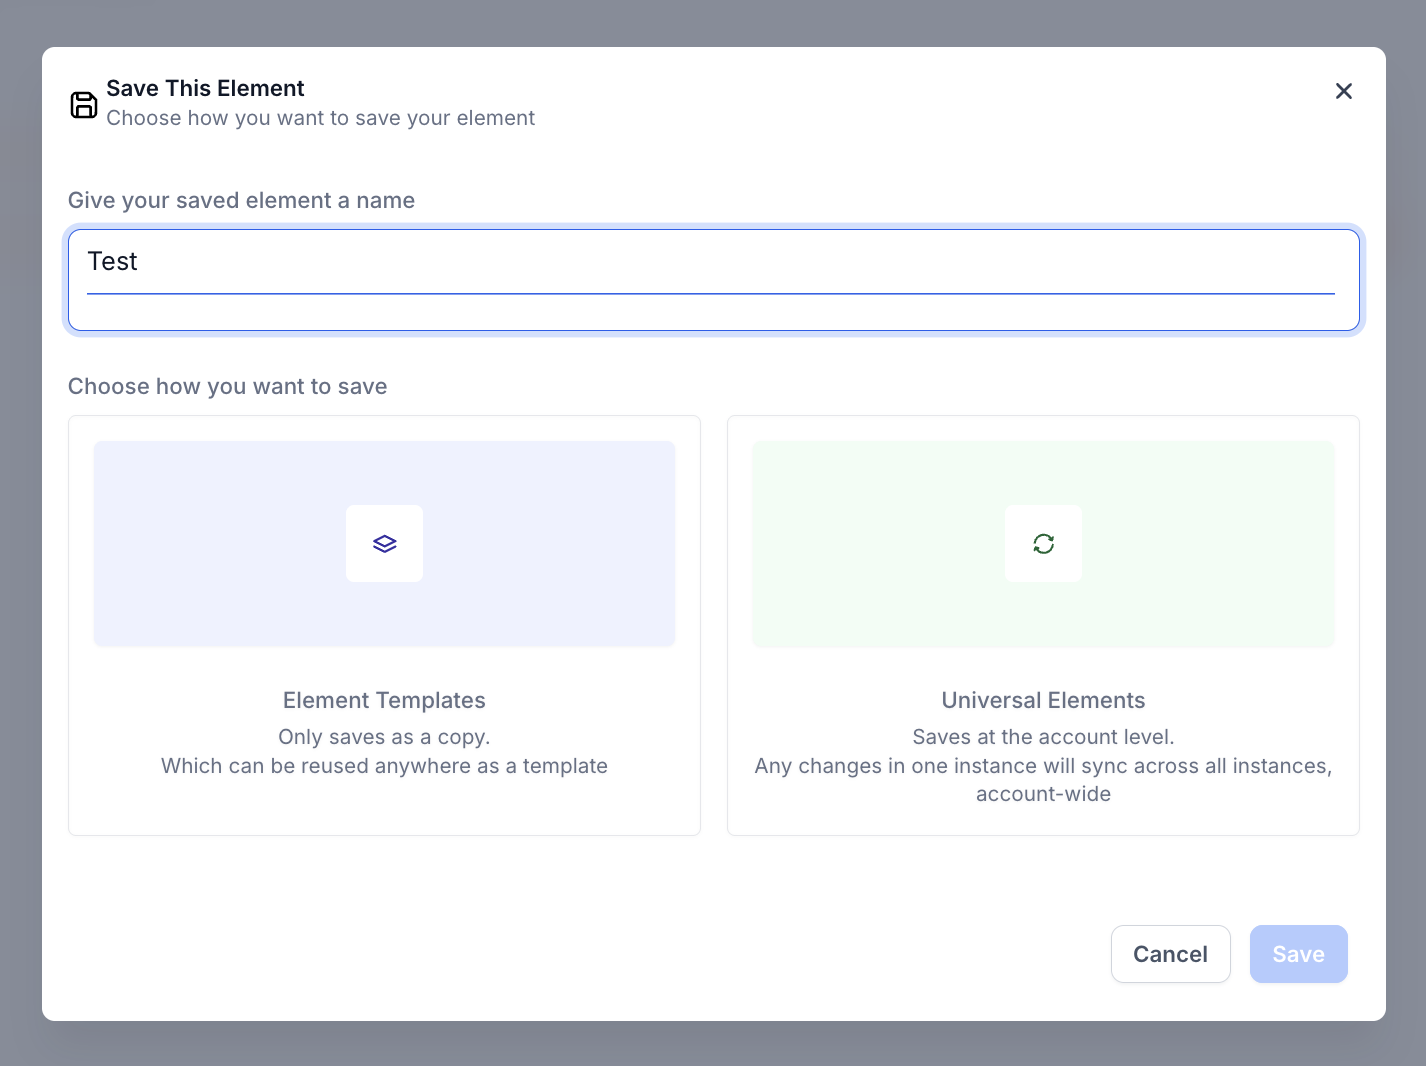Click the 'account-wide' text line
1426x1066 pixels.
point(1043,794)
